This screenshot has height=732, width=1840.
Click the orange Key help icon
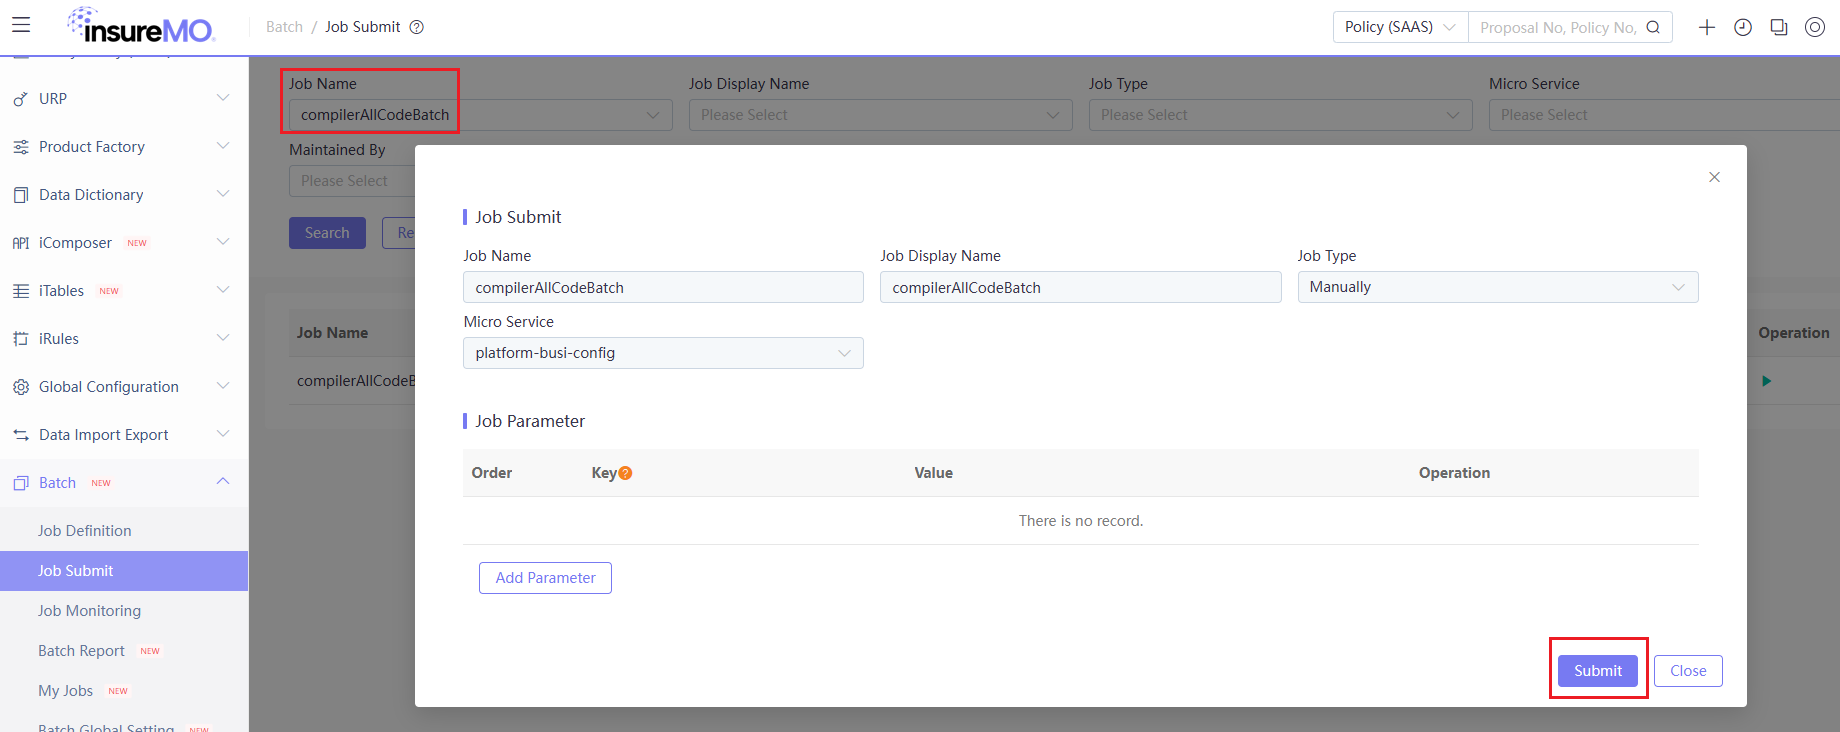tap(625, 473)
